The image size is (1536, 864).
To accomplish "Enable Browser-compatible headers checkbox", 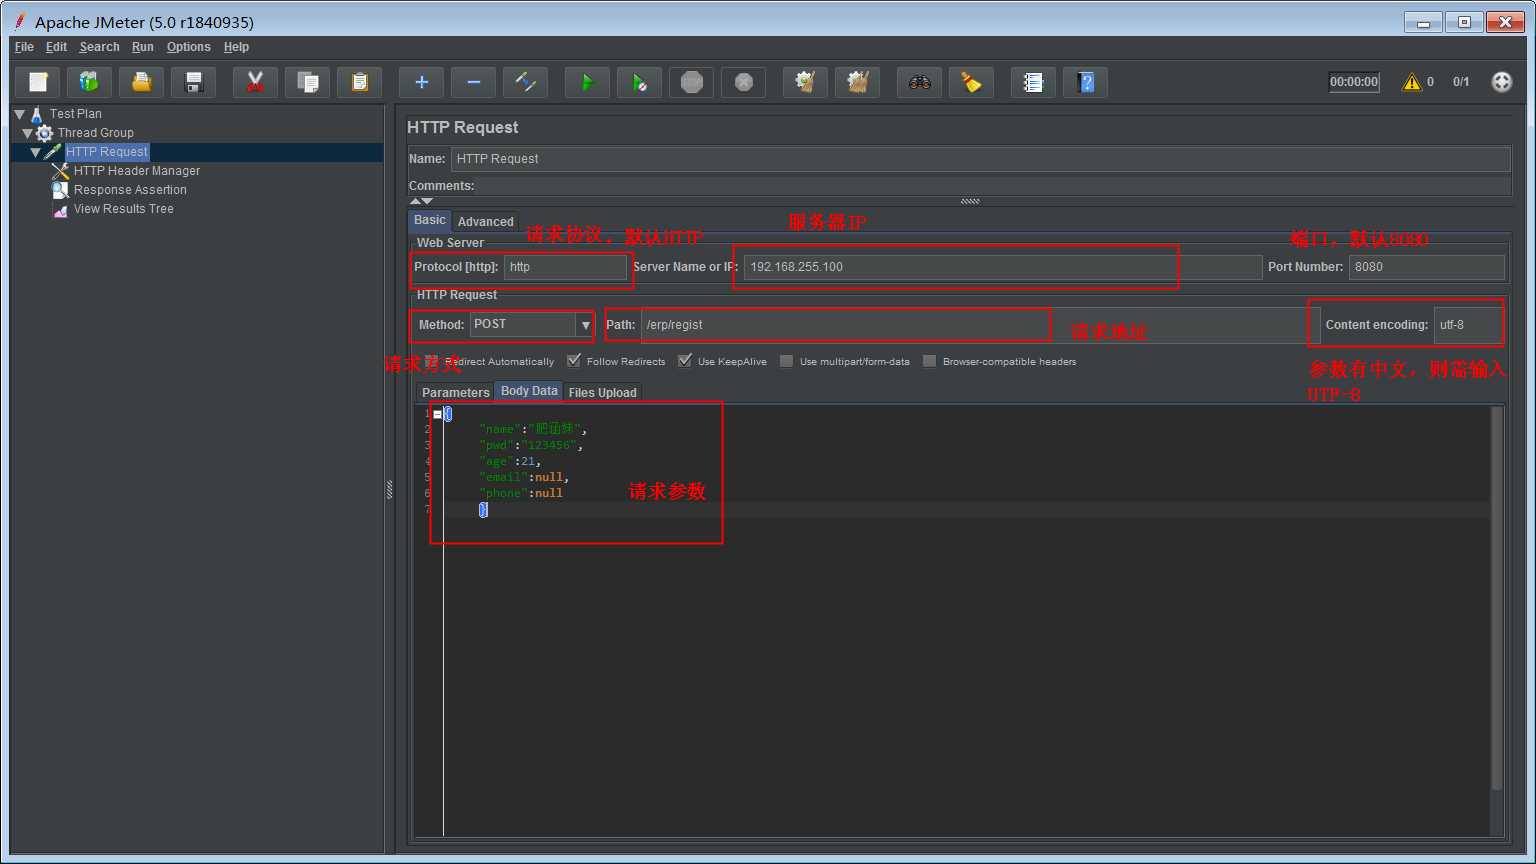I will click(x=930, y=361).
